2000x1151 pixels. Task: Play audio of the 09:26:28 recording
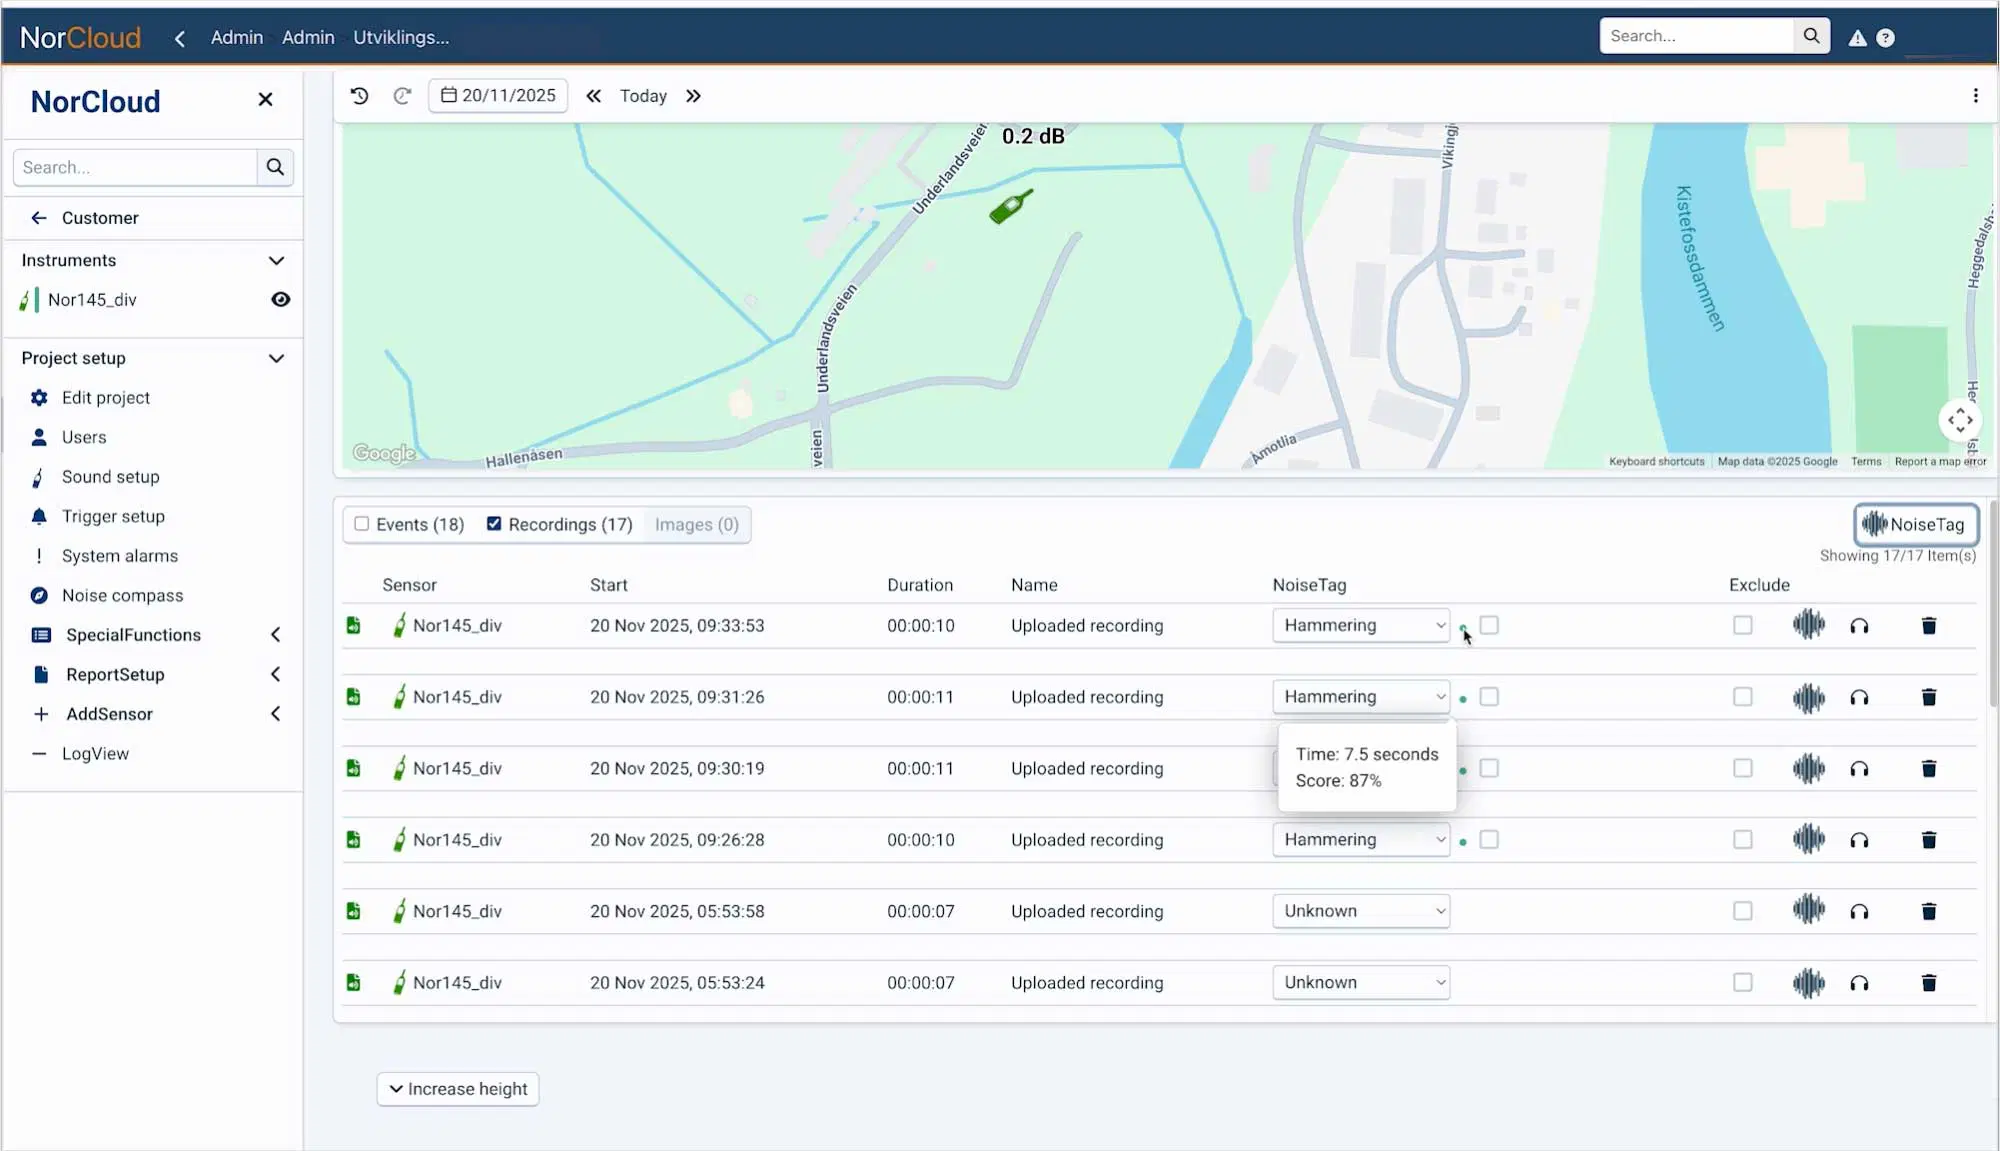(1859, 840)
